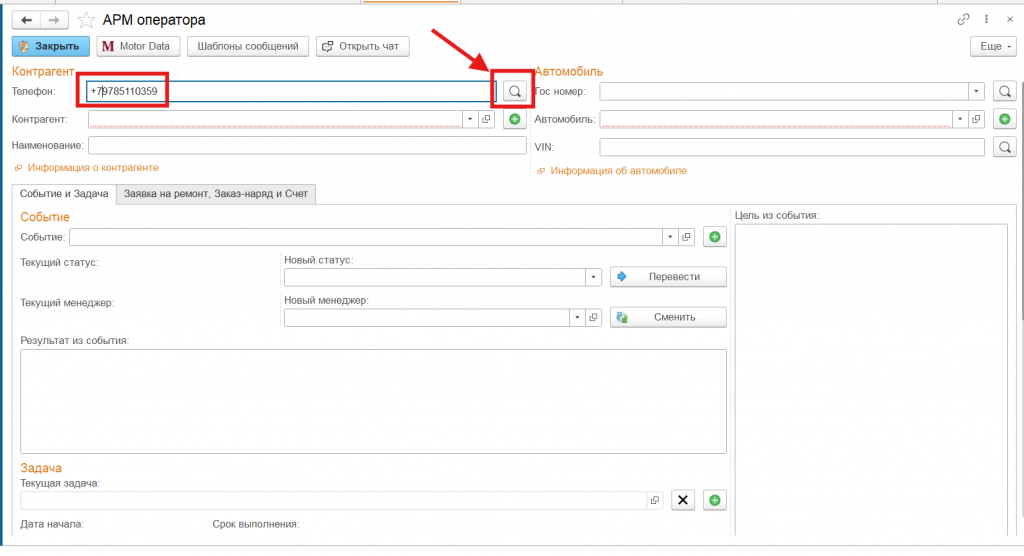This screenshot has height=556, width=1024.
Task: Click into the Наименование input field
Action: (x=307, y=146)
